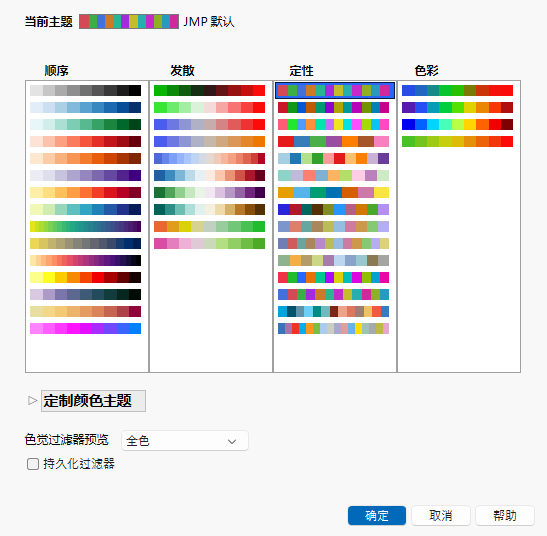The width and height of the screenshot is (547, 536).
Task: Select the light-to-dark blue sequential theme
Action: (85, 107)
